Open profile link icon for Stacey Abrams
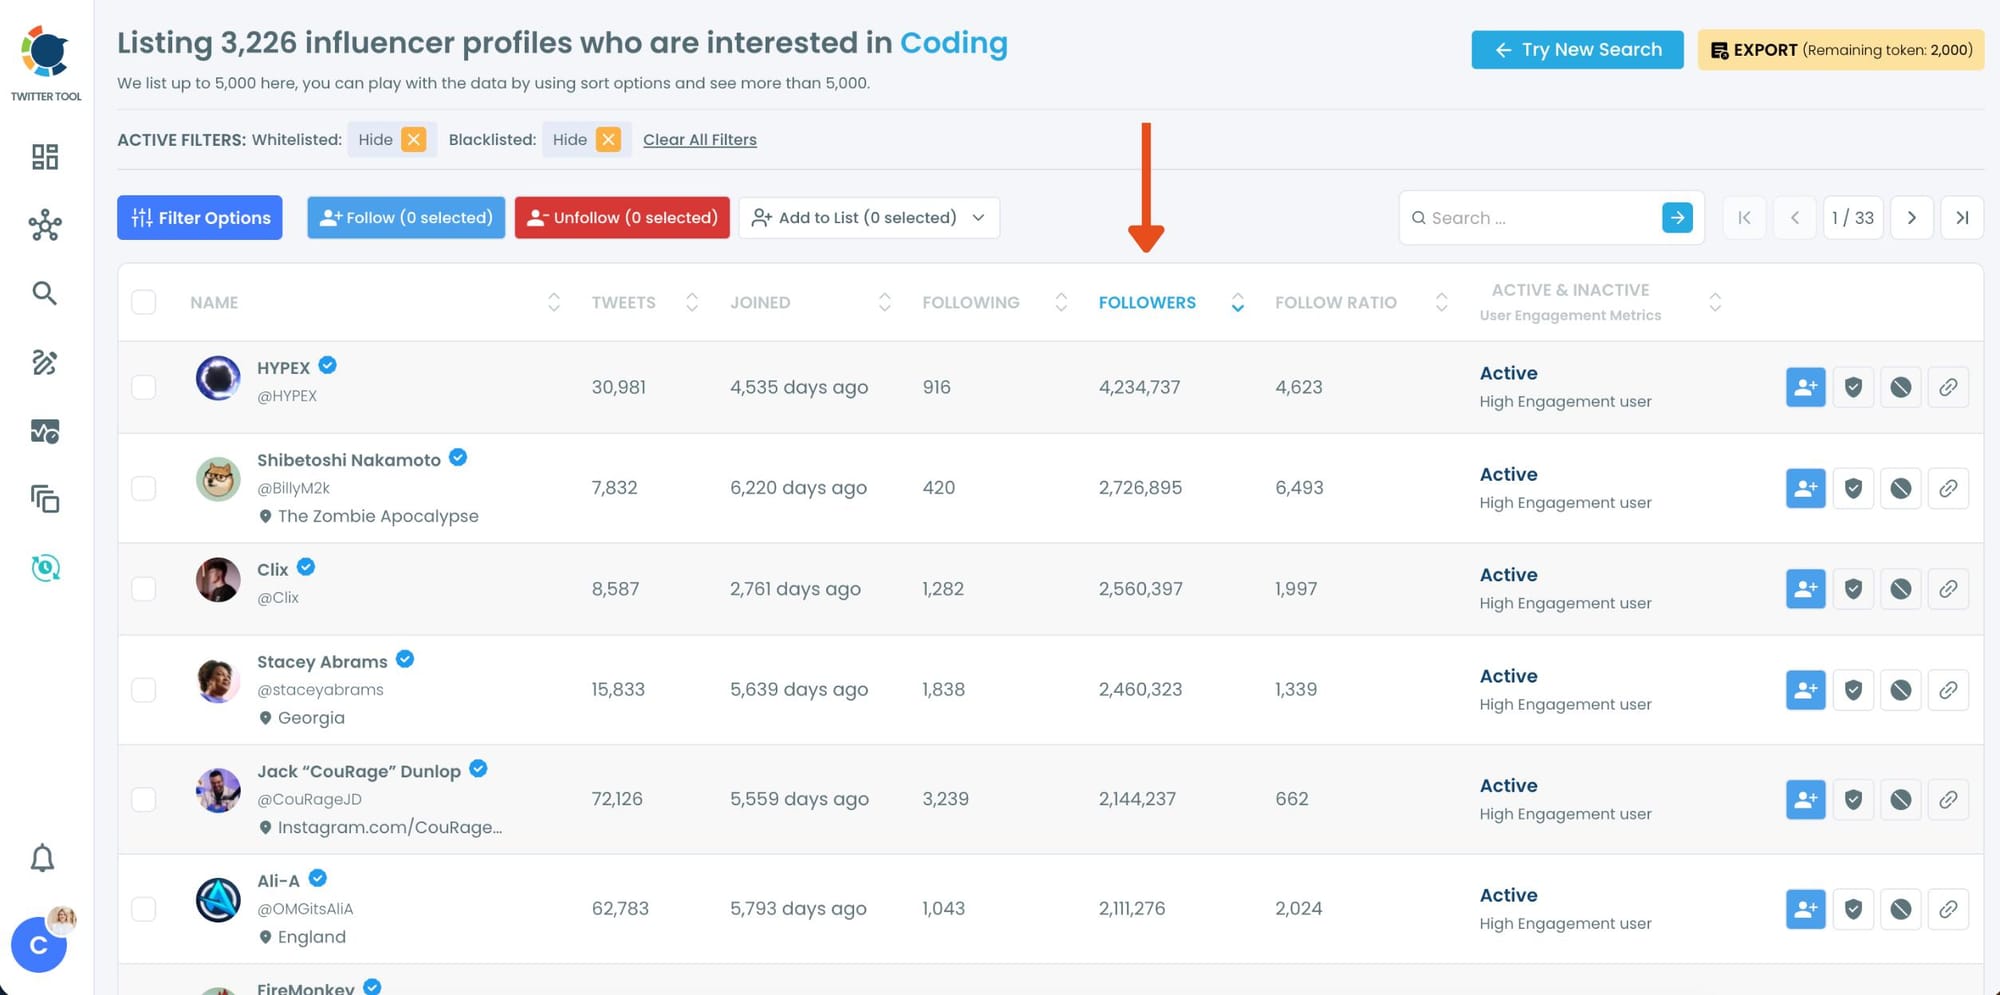This screenshot has width=2000, height=995. pos(1948,690)
